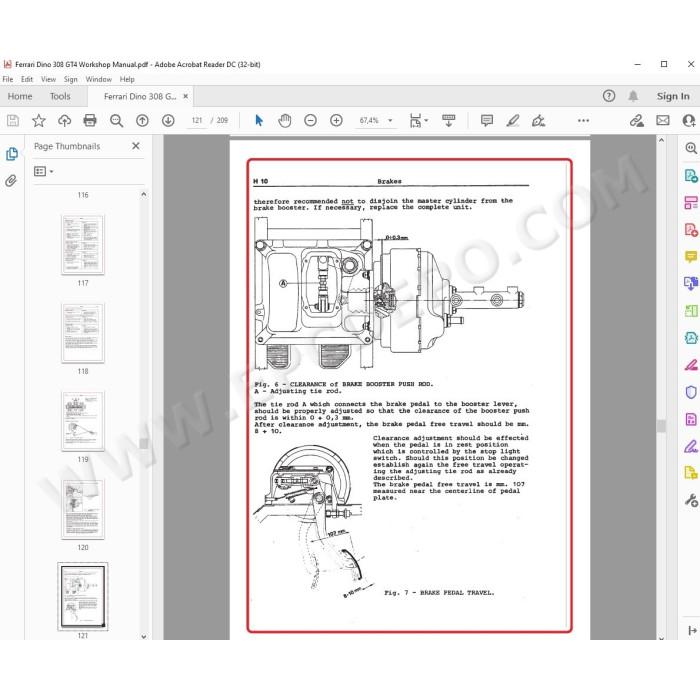Viewport: 700px width, 700px height.
Task: Open the Window menu
Action: coord(98,79)
